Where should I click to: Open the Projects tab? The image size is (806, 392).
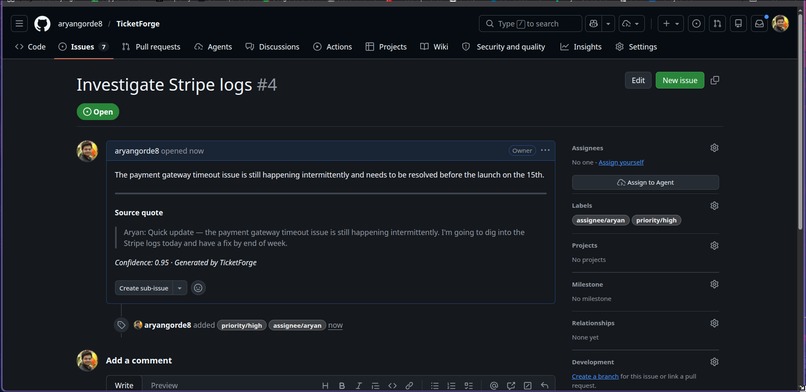coord(386,47)
